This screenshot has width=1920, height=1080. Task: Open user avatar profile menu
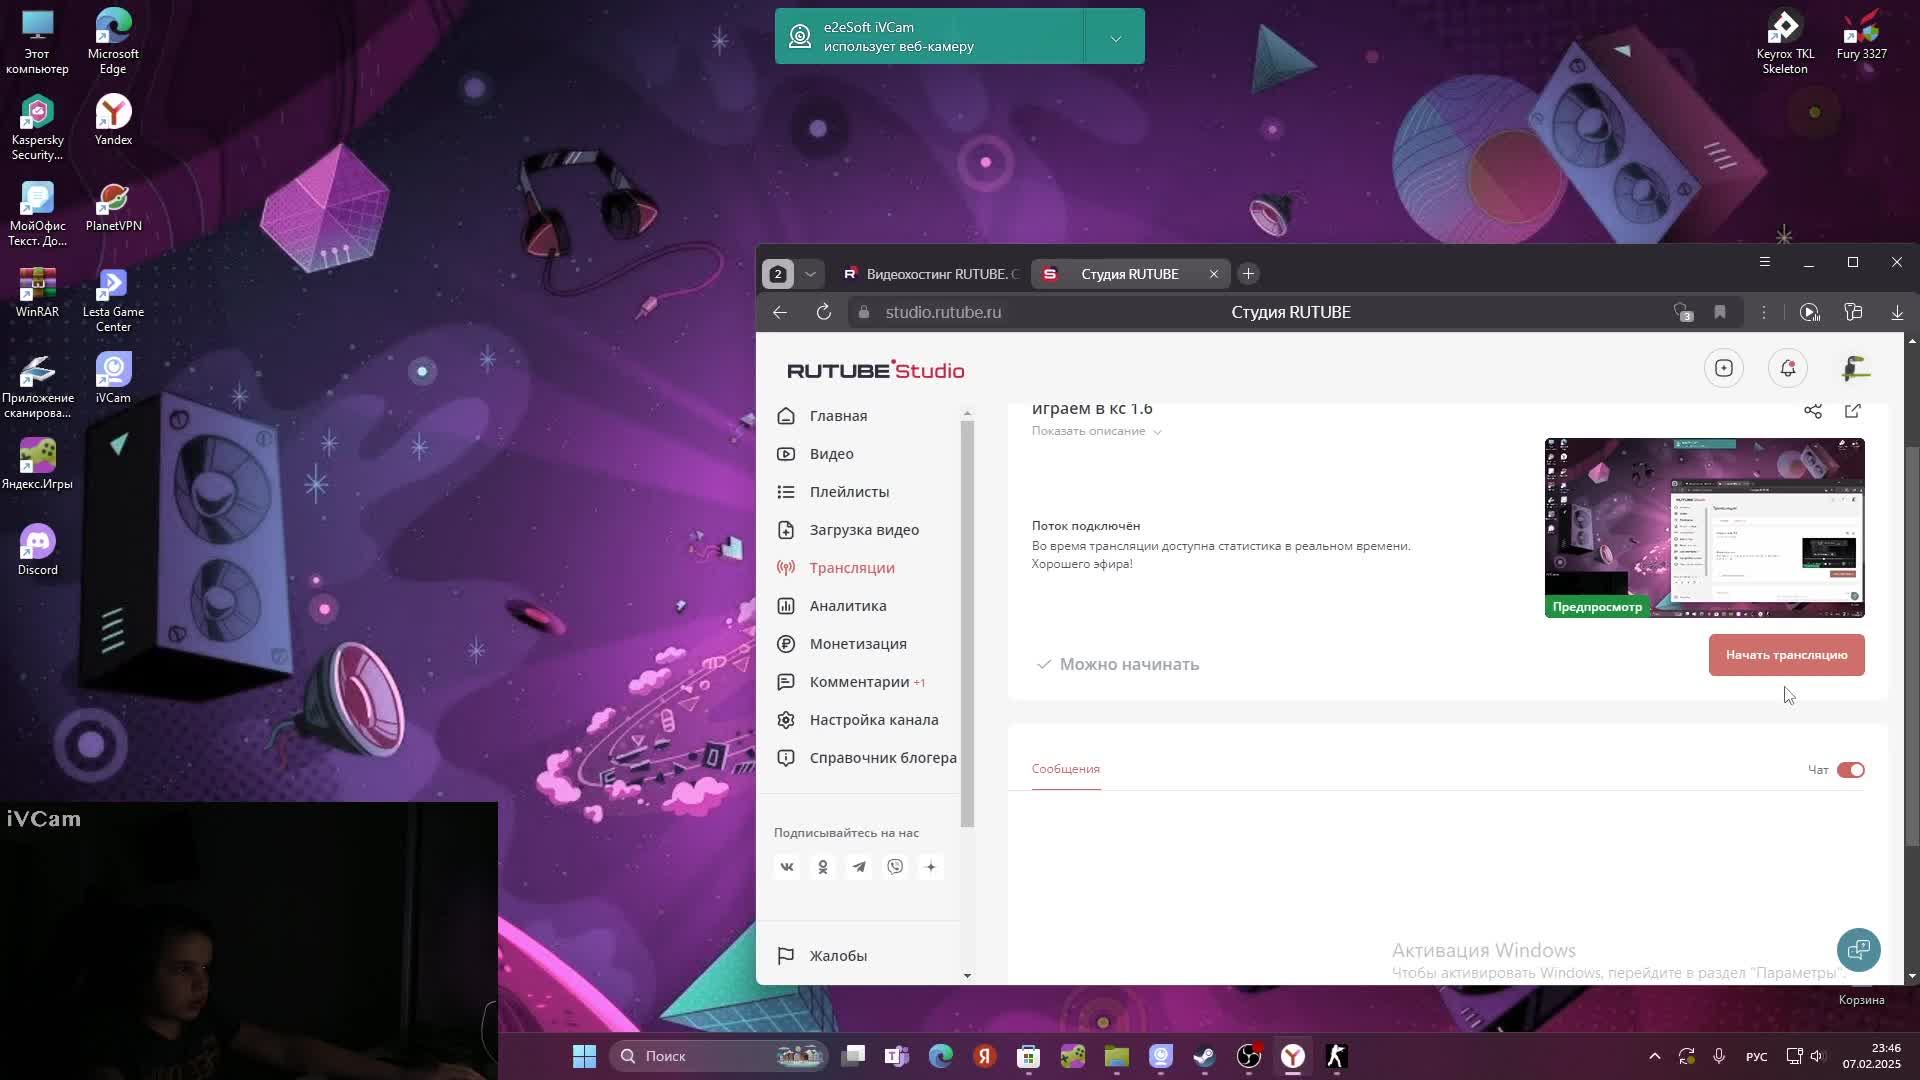point(1855,369)
